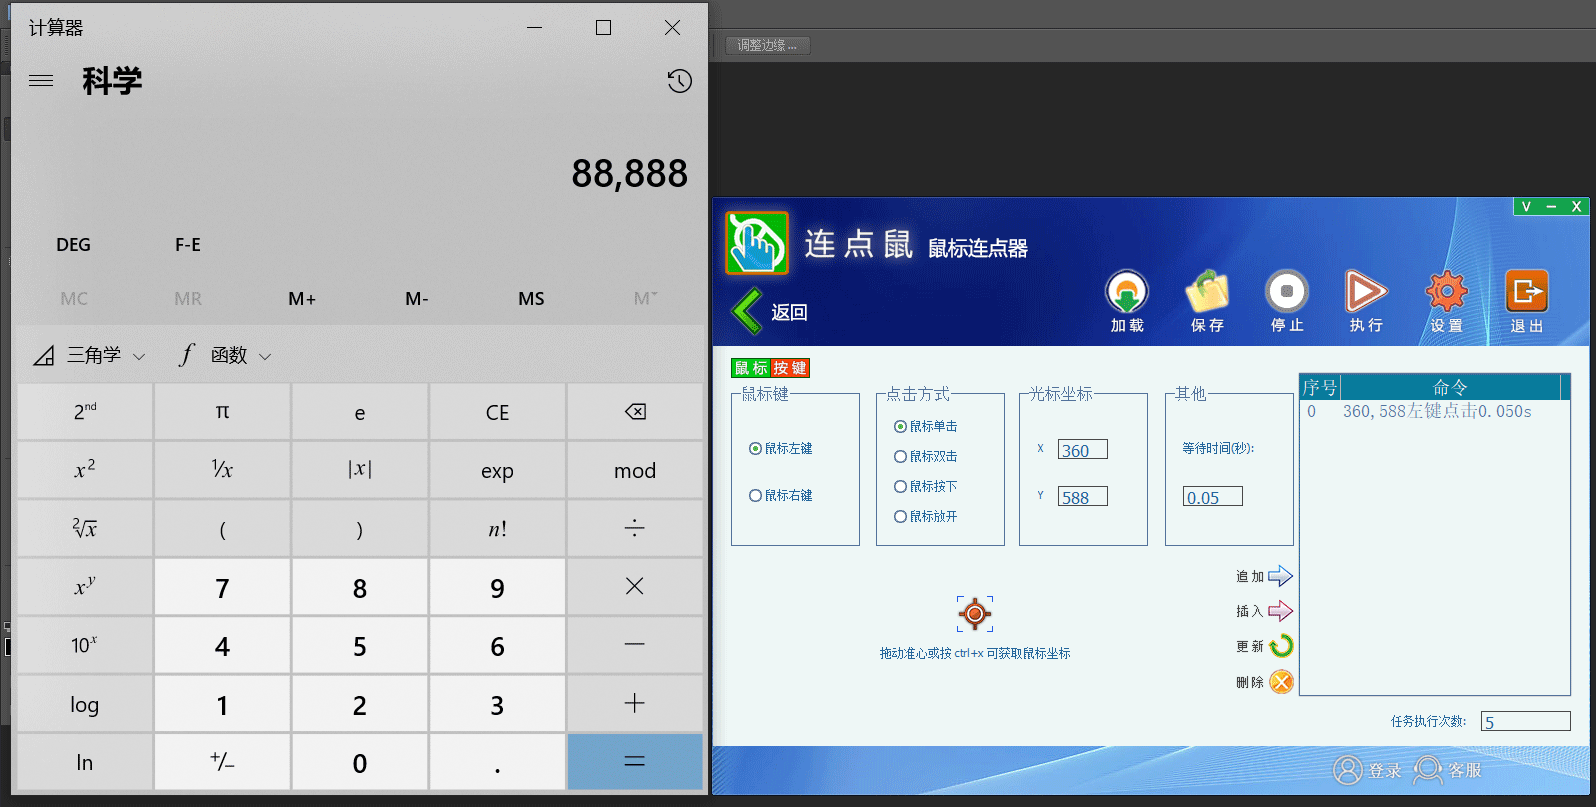
Task: Select 鼠标双击 radio button
Action: [900, 456]
